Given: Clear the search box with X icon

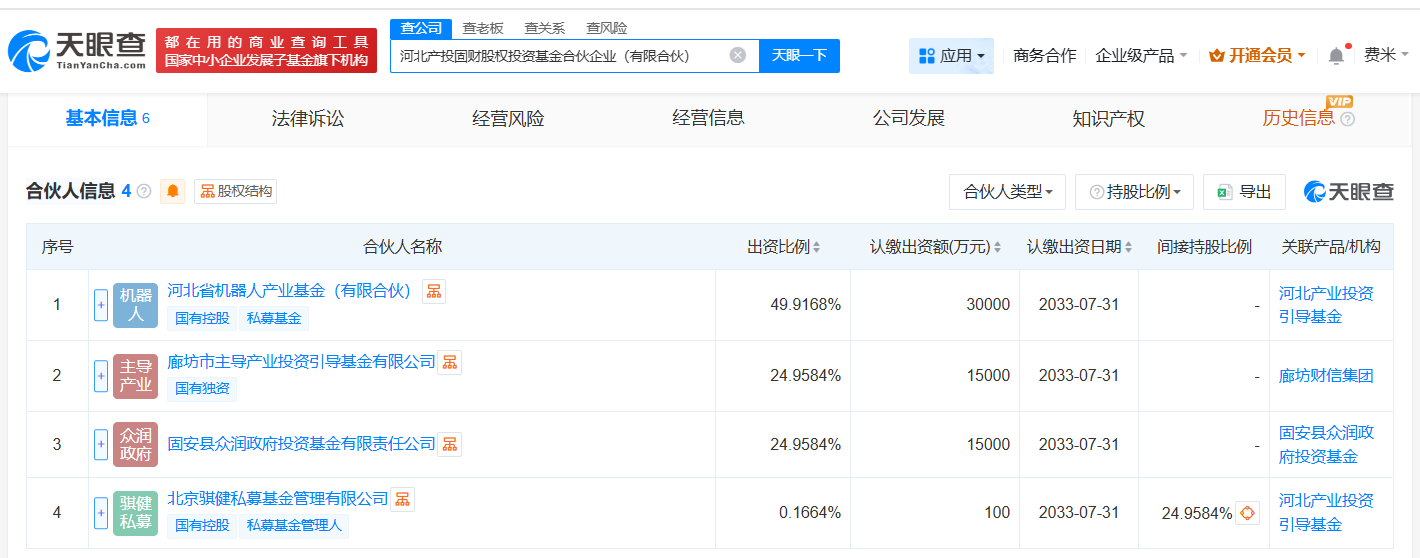Looking at the screenshot, I should coord(738,56).
